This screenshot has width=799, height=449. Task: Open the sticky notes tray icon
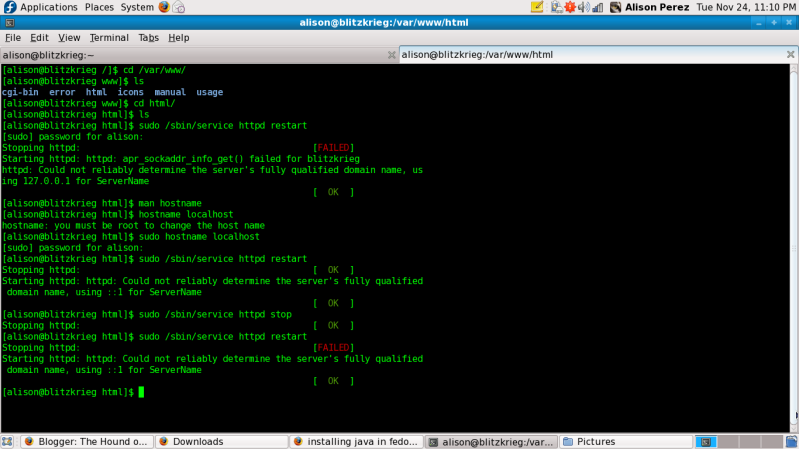537,7
